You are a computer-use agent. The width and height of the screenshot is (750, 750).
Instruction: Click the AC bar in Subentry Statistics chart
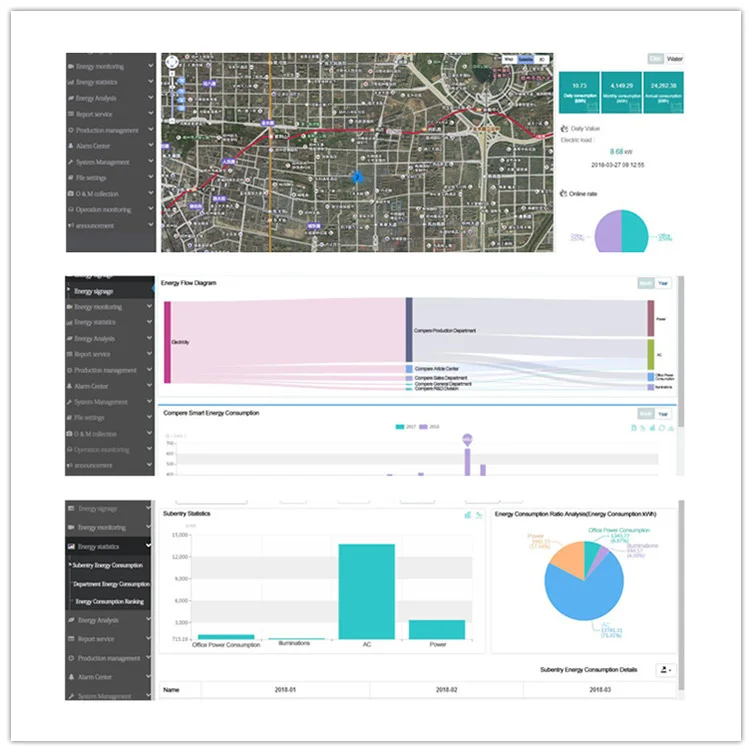coord(366,592)
